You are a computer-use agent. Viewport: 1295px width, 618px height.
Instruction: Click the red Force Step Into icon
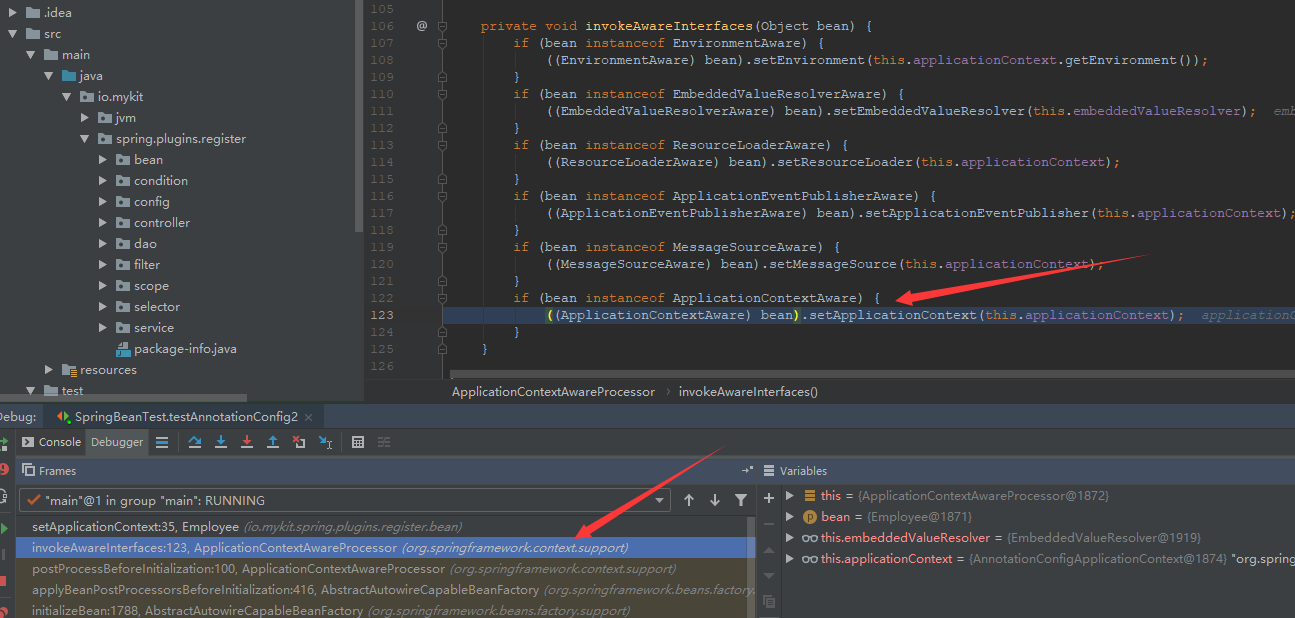pyautogui.click(x=247, y=442)
